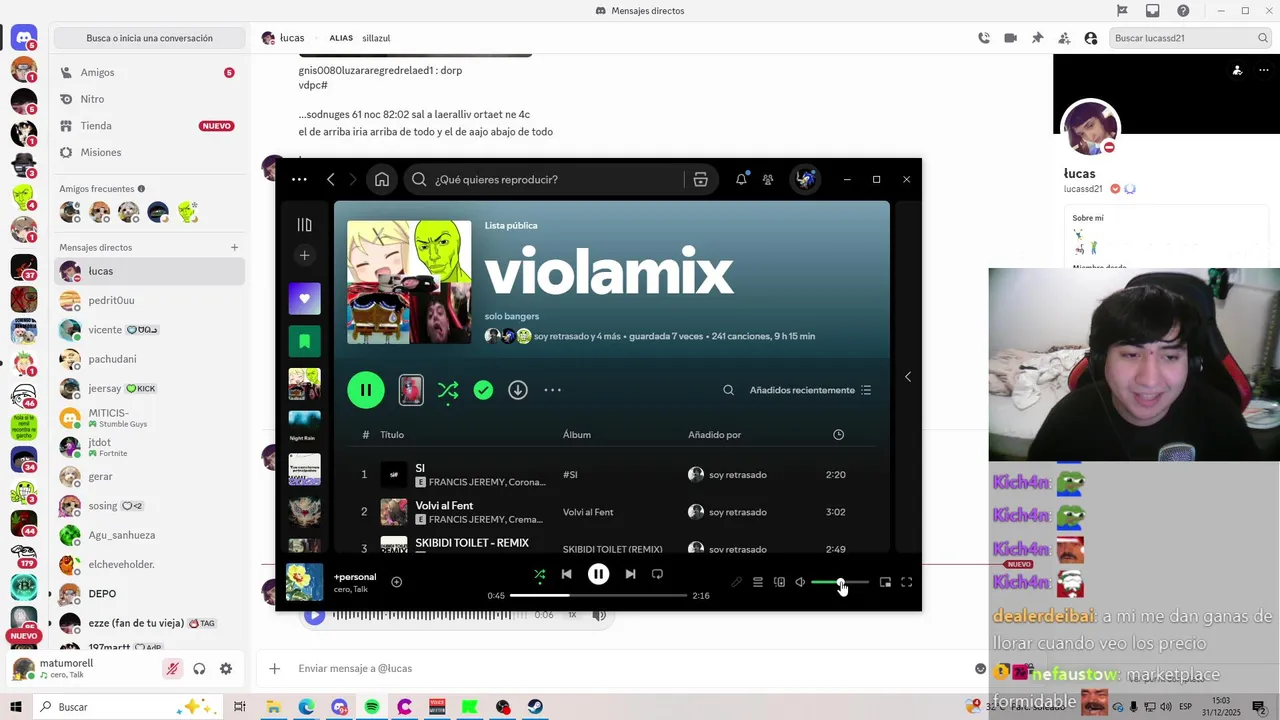Open Spotify from Windows taskbar
1280x720 pixels.
372,707
